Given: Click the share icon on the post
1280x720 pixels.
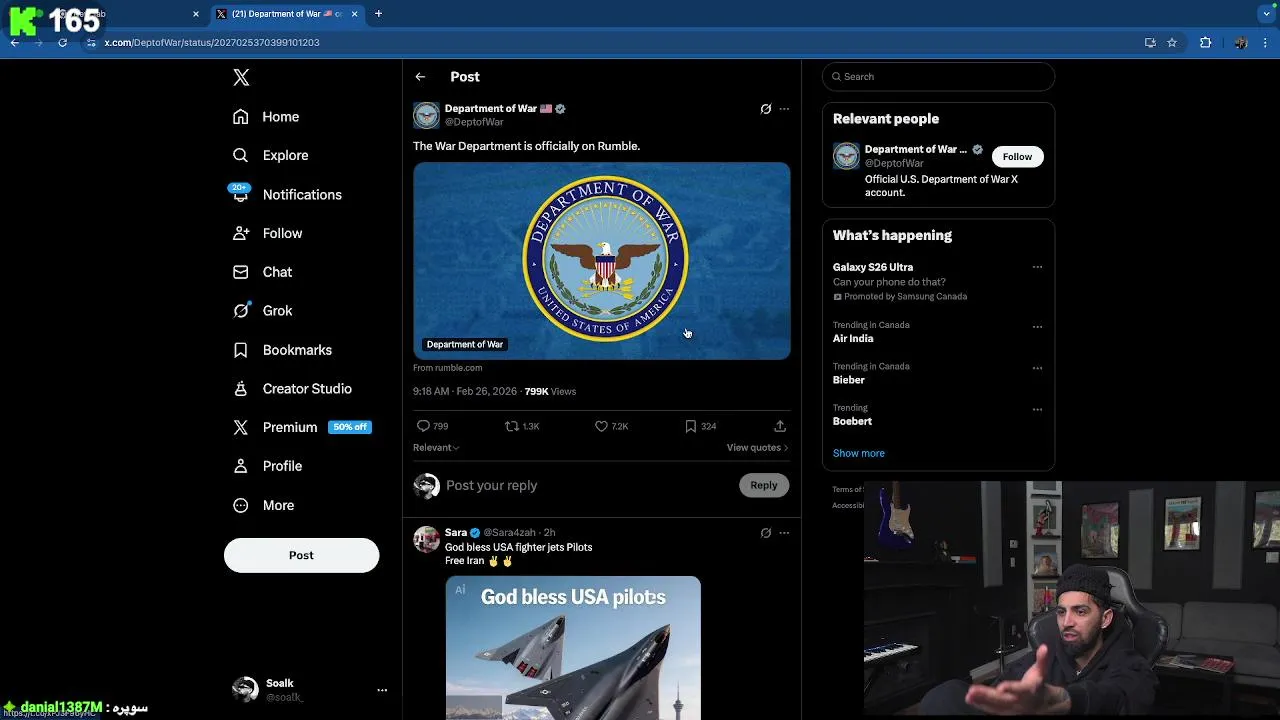Looking at the screenshot, I should pyautogui.click(x=780, y=426).
